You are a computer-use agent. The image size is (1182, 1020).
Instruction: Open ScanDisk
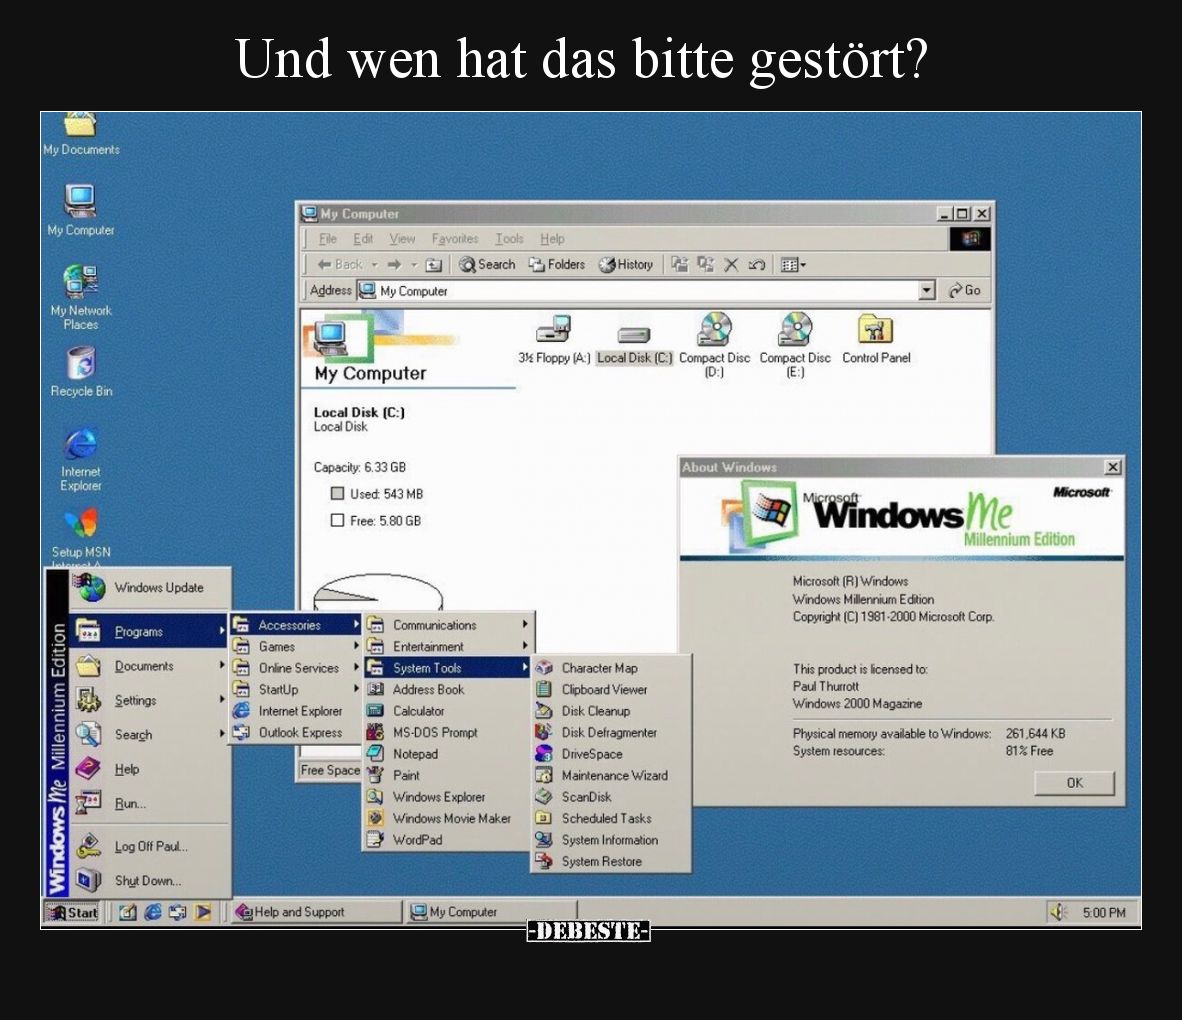coord(611,797)
